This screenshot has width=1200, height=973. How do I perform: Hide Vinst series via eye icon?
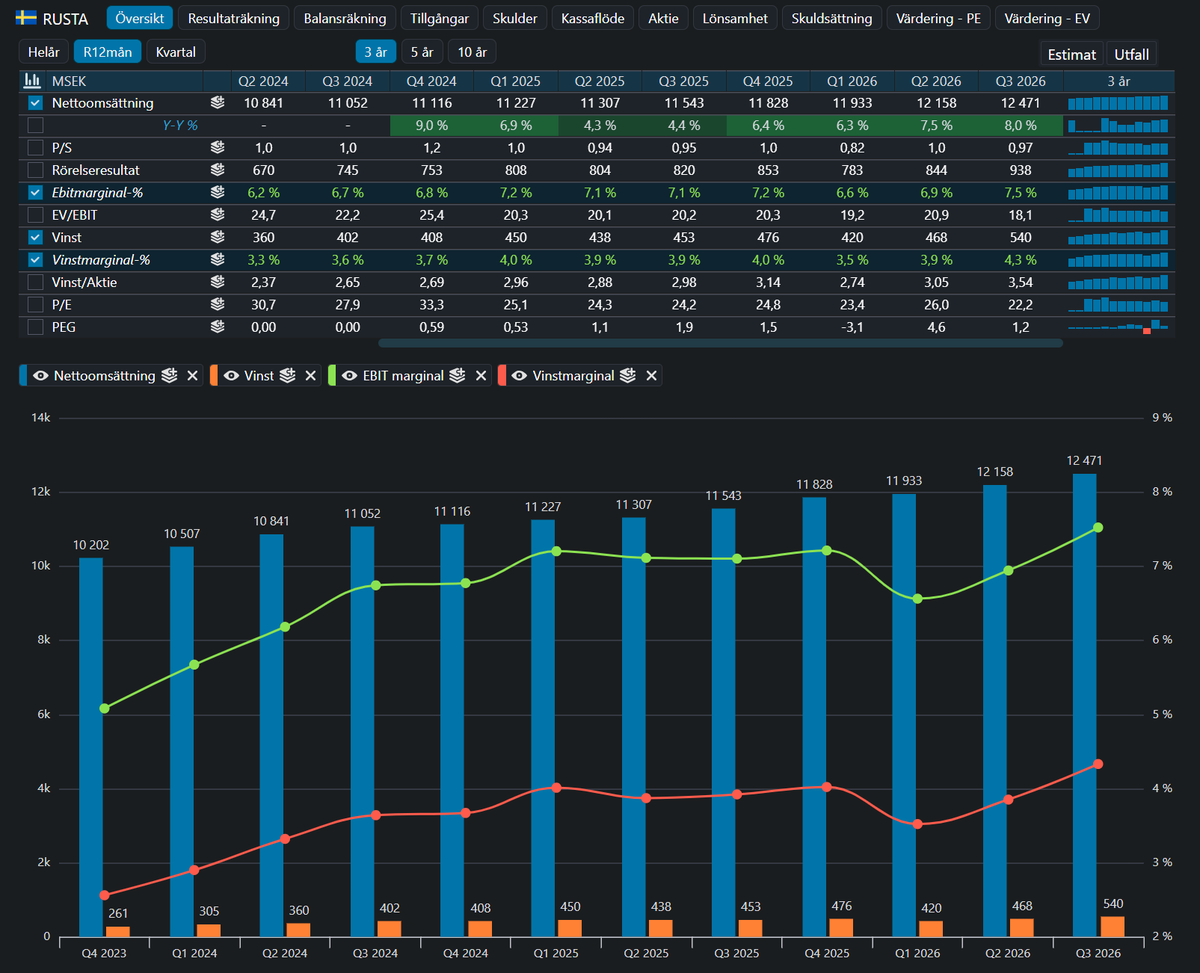point(230,376)
